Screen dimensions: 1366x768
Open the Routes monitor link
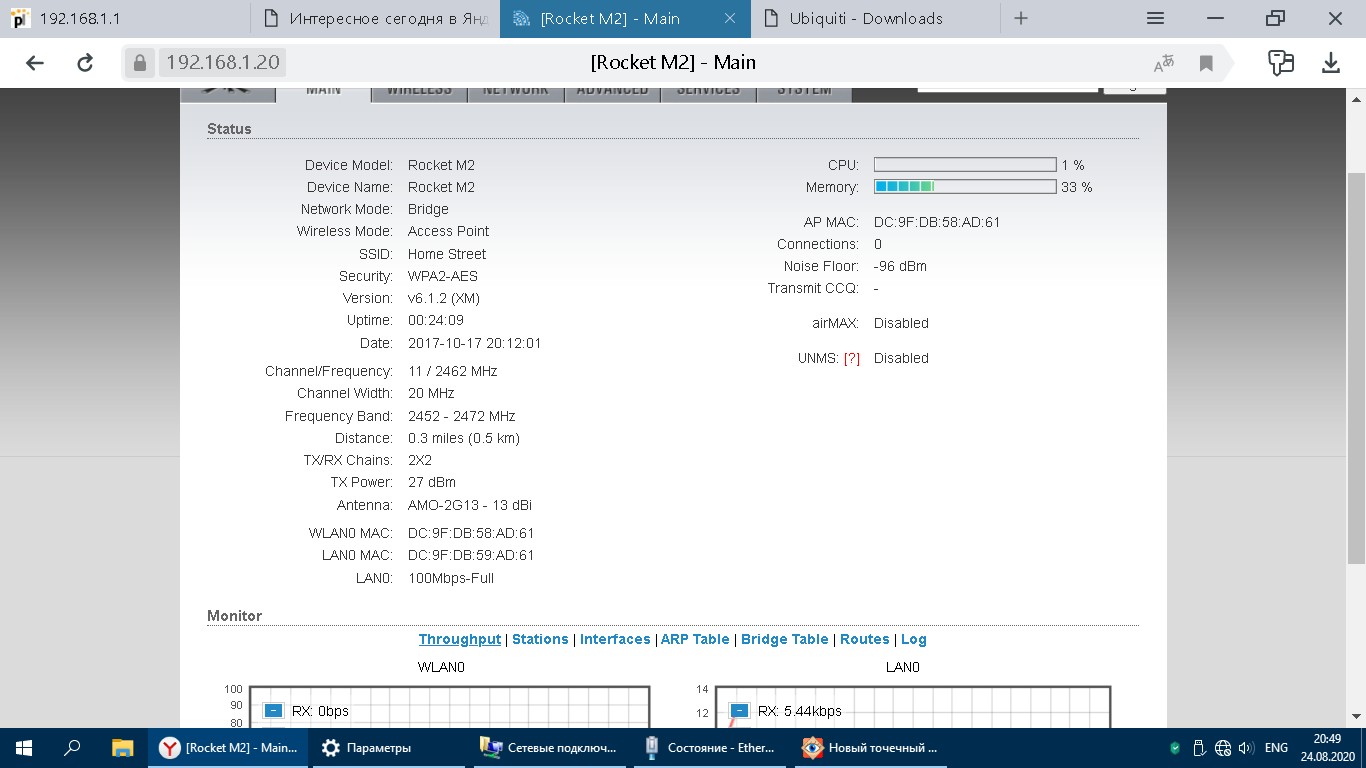click(x=865, y=639)
